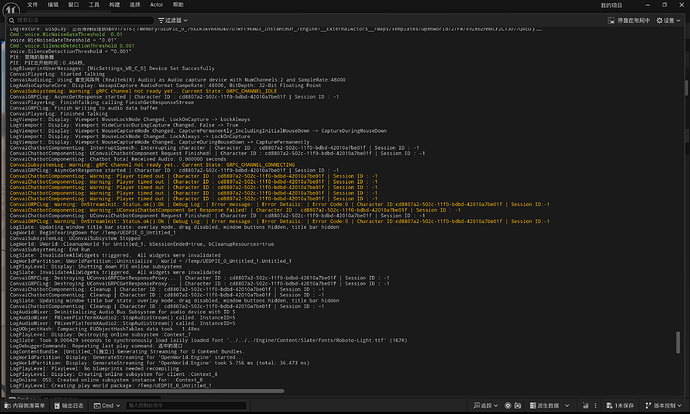Image resolution: width=690 pixels, height=414 pixels.
Task: Click the 'LogAudioCaptureCore: Display: WasapiCapture' log line
Action: coord(165,86)
